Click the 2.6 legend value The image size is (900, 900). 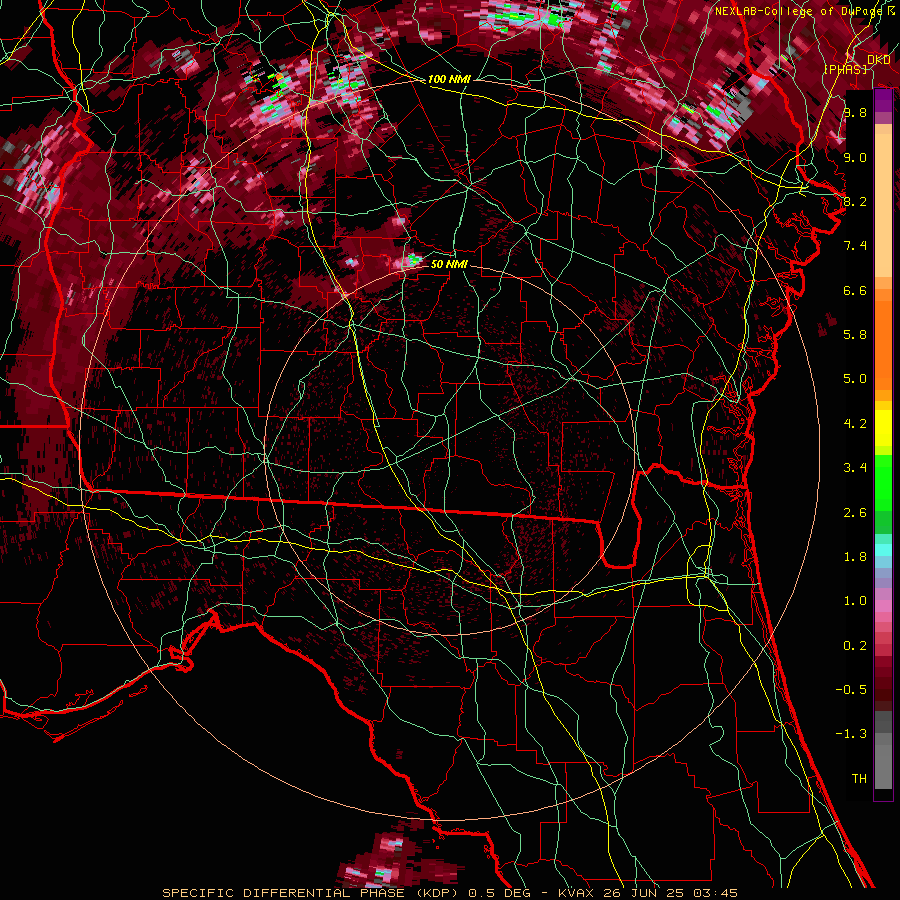pos(855,513)
